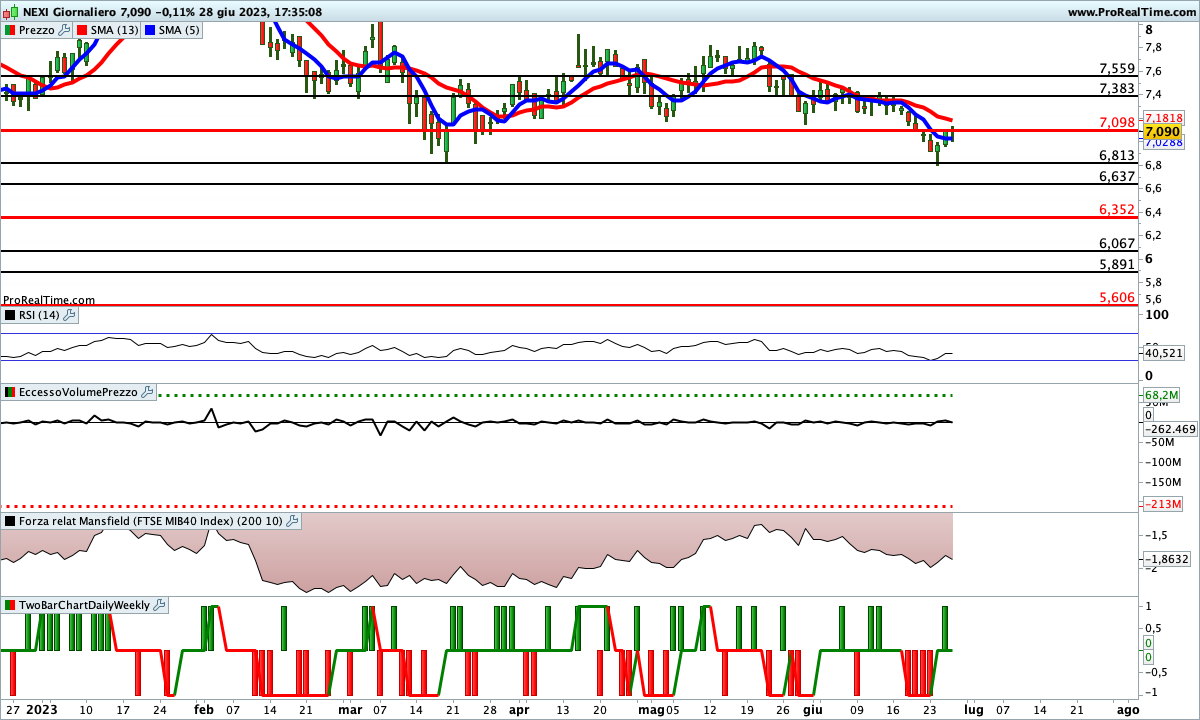The height and width of the screenshot is (720, 1200).
Task: Click the -1,8632 Mansfield value tag
Action: 1166,559
